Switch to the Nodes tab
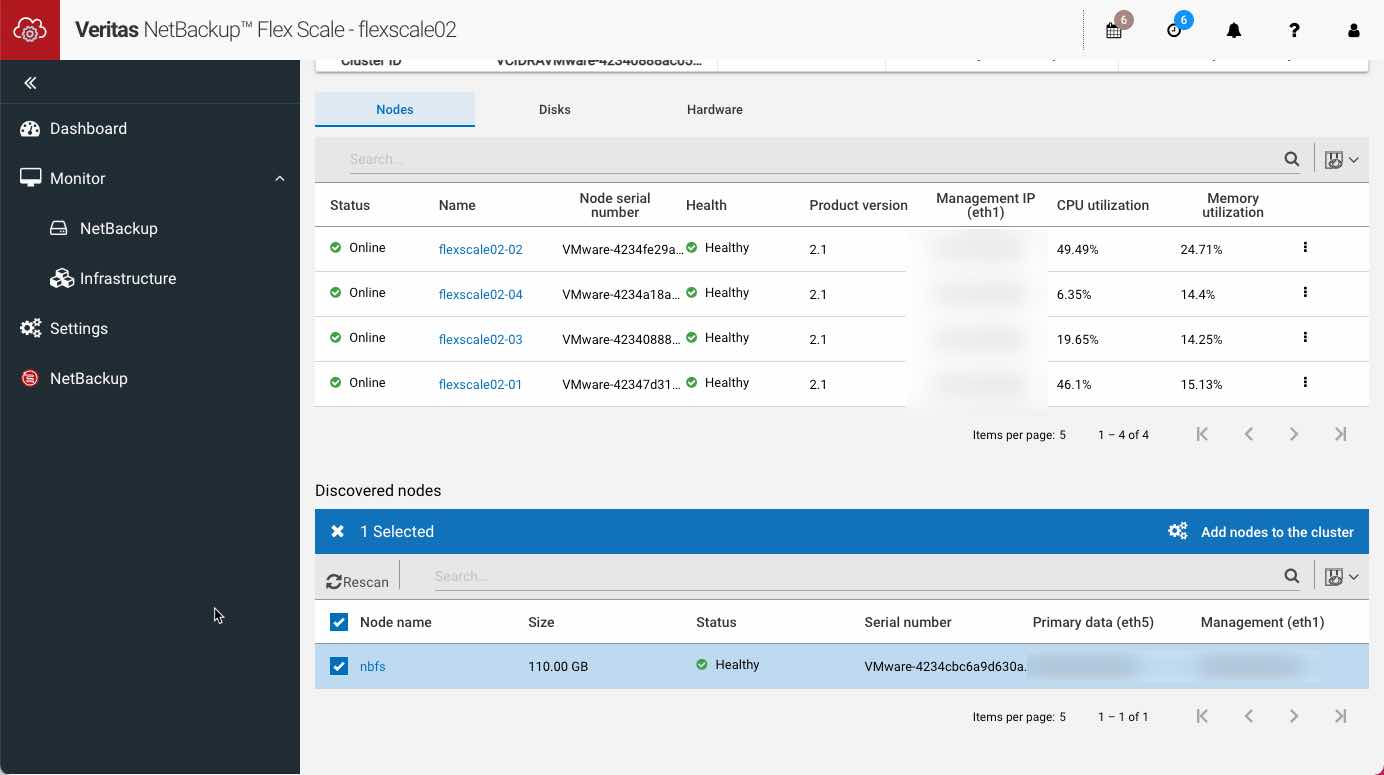 (x=395, y=109)
